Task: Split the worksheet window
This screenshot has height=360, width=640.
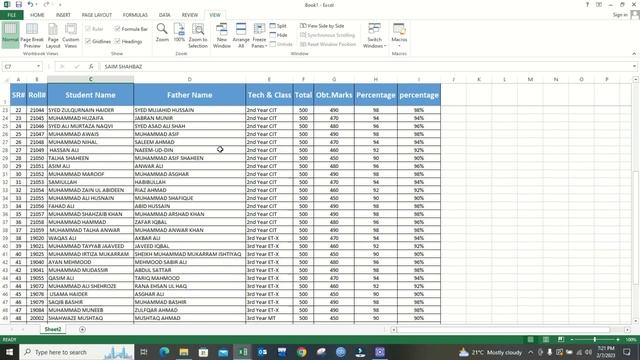Action: [278, 26]
